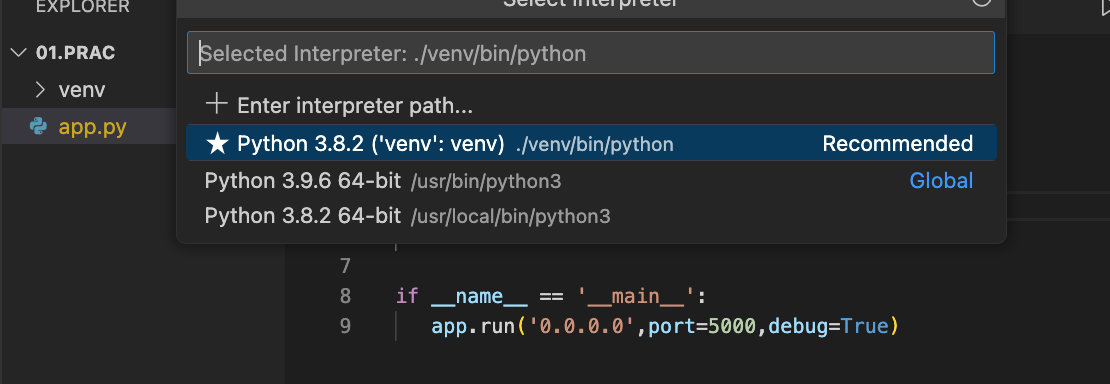
Task: Select Python 3.8.2 ('venv': venv) interpreter
Action: point(590,143)
